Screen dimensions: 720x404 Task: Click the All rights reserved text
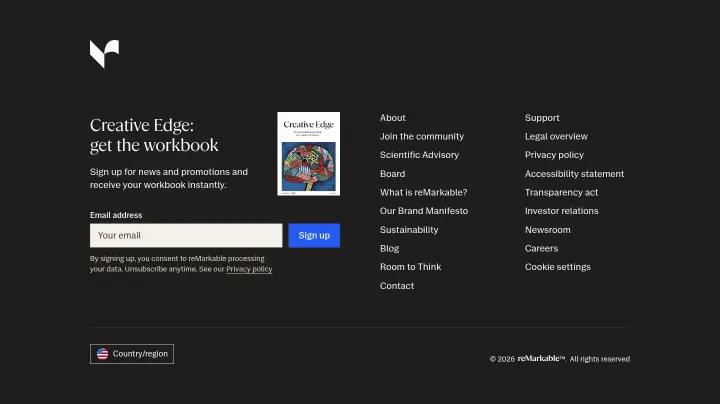point(600,359)
